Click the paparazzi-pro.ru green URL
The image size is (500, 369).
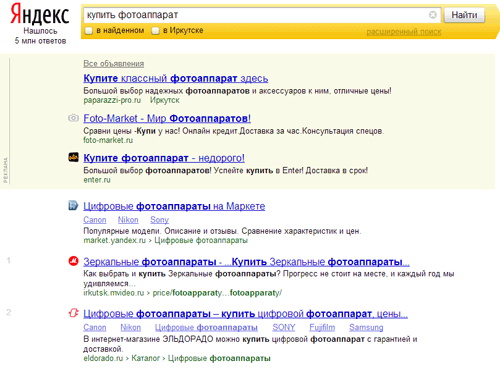click(x=112, y=100)
